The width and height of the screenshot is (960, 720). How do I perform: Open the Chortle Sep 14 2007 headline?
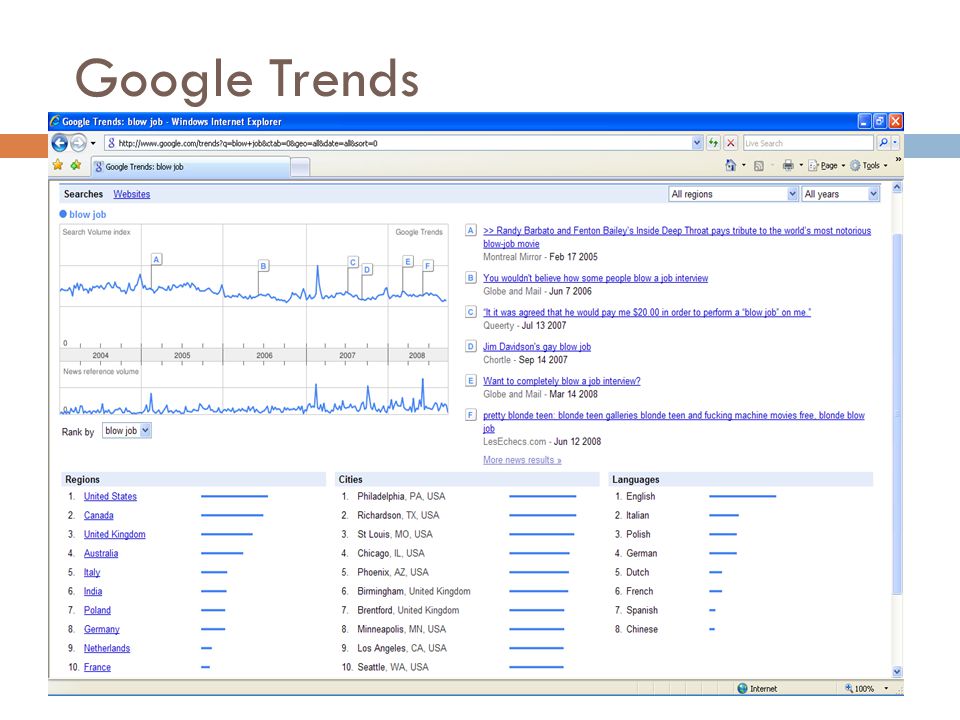tap(537, 347)
